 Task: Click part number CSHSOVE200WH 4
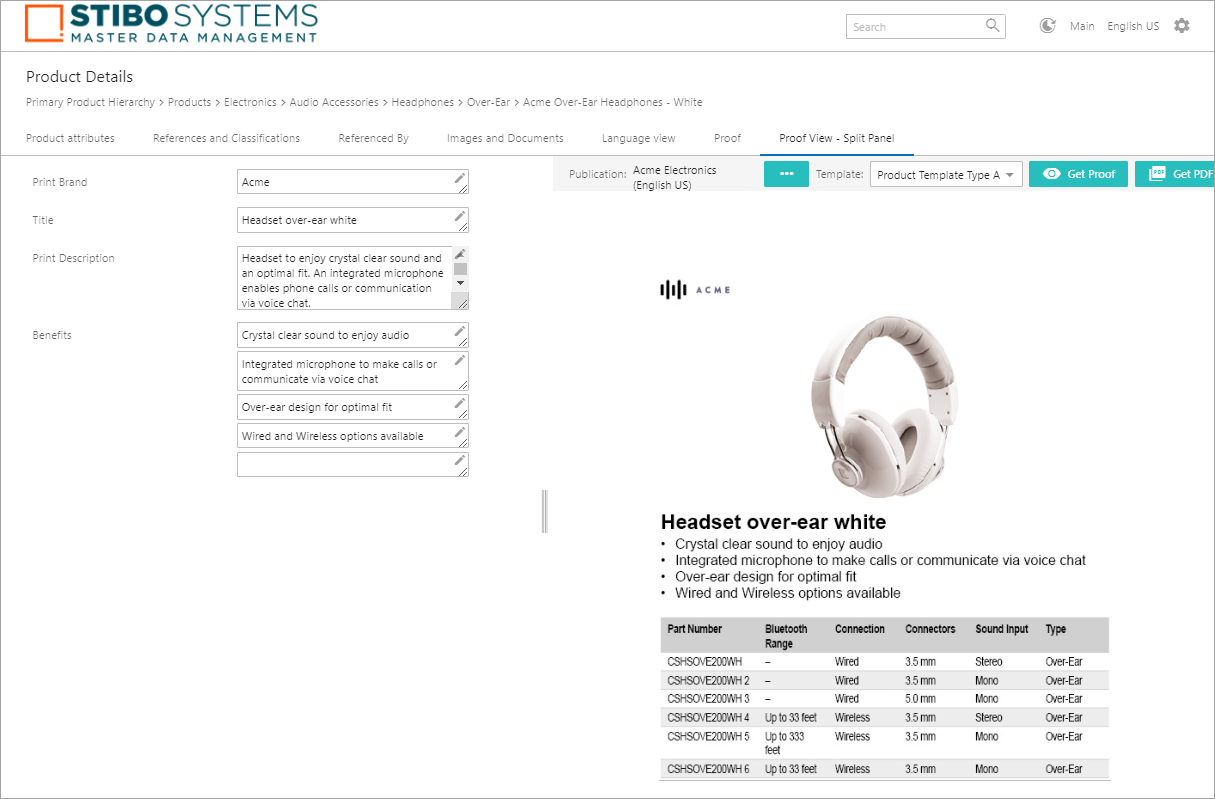coord(708,717)
